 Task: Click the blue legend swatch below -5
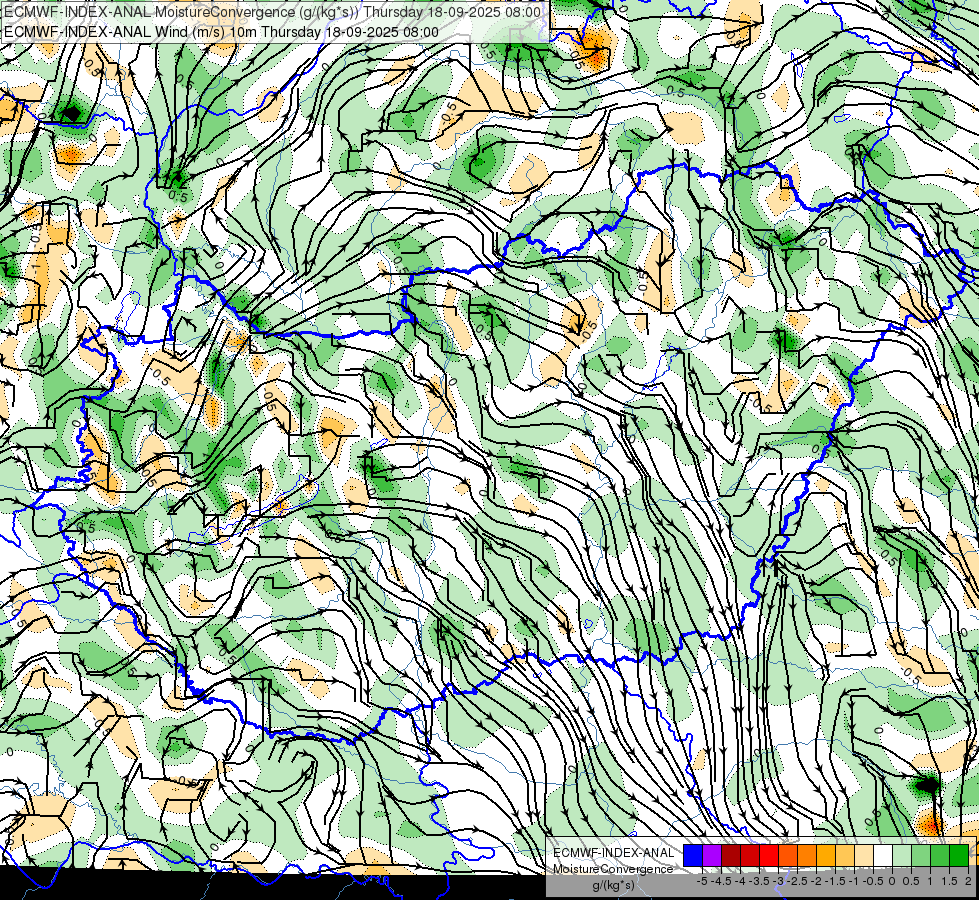coord(693,856)
